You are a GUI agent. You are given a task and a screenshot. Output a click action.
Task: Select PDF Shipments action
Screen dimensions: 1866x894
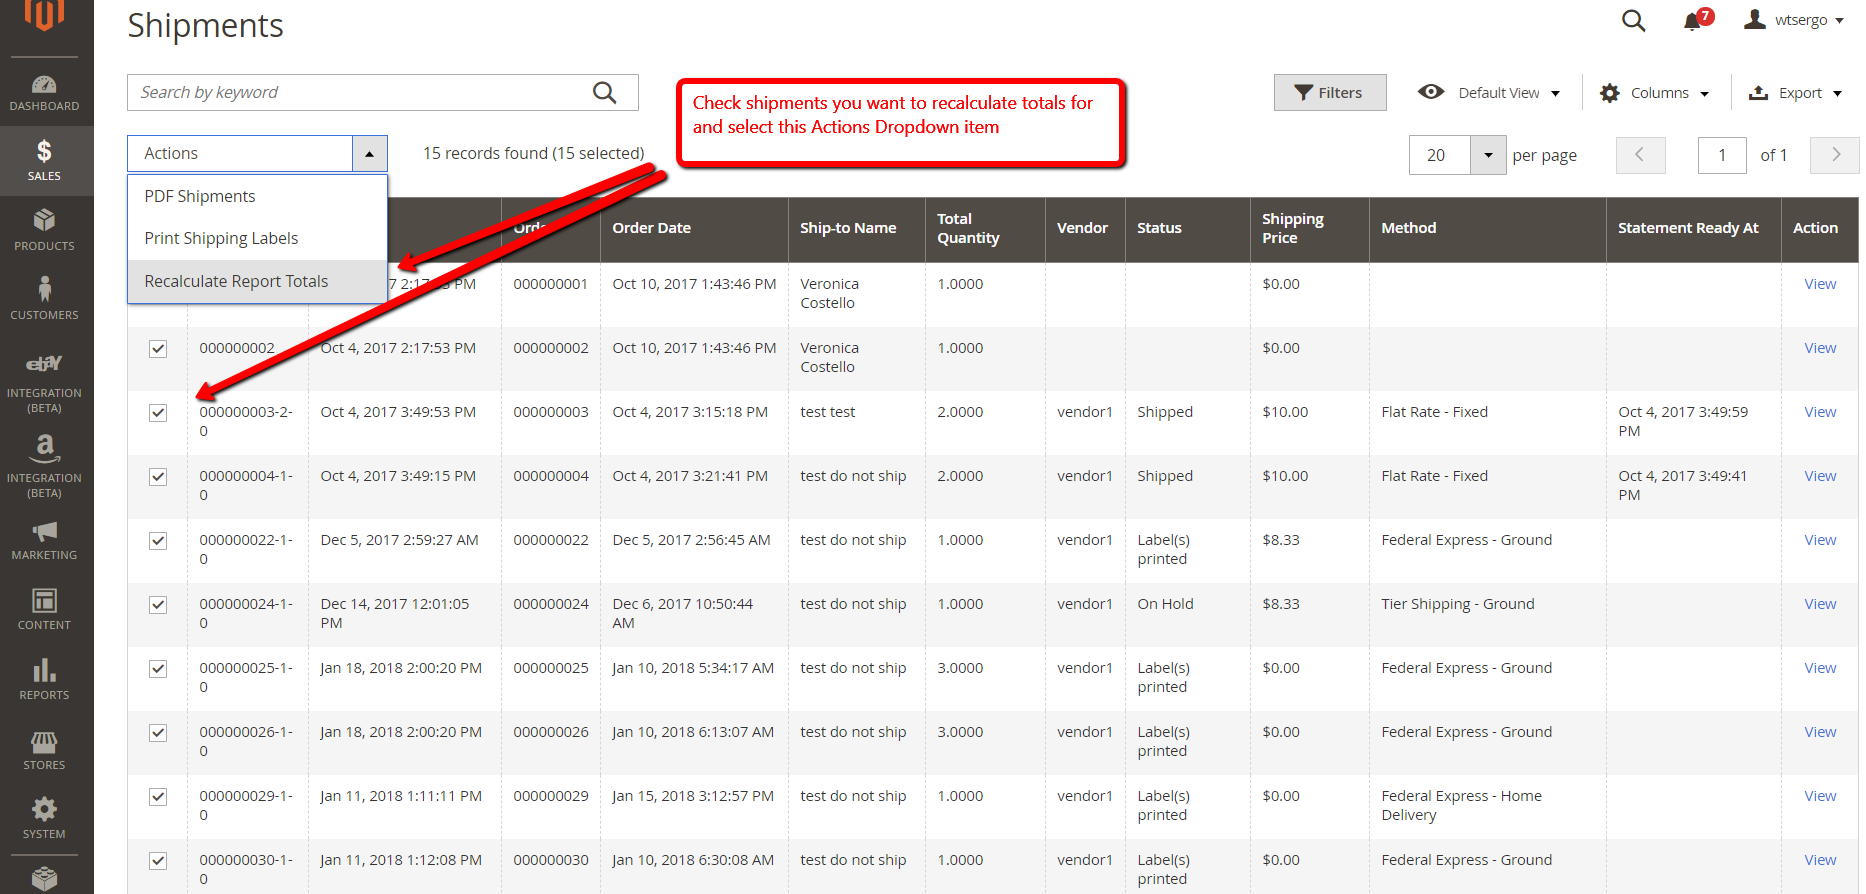pyautogui.click(x=257, y=196)
